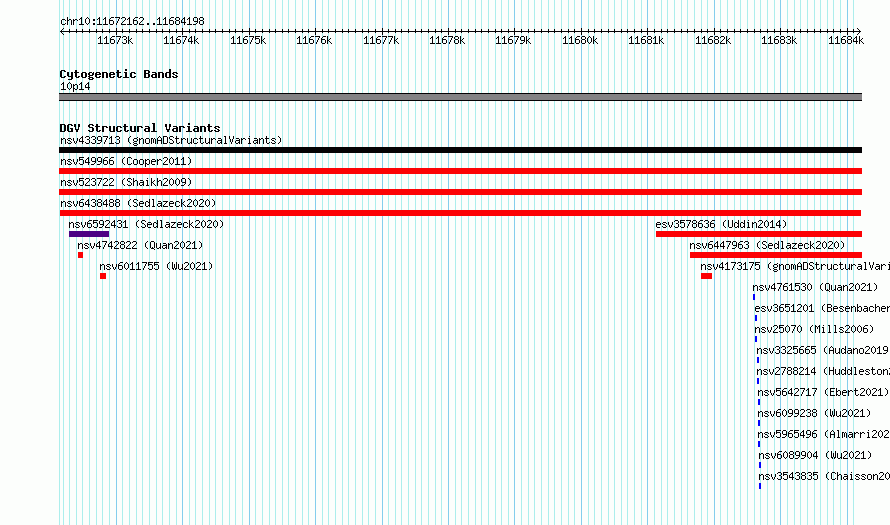Image resolution: width=890 pixels, height=525 pixels.
Task: Open the nsv6447963 (Sedlazeck2020) label
Action: point(767,245)
